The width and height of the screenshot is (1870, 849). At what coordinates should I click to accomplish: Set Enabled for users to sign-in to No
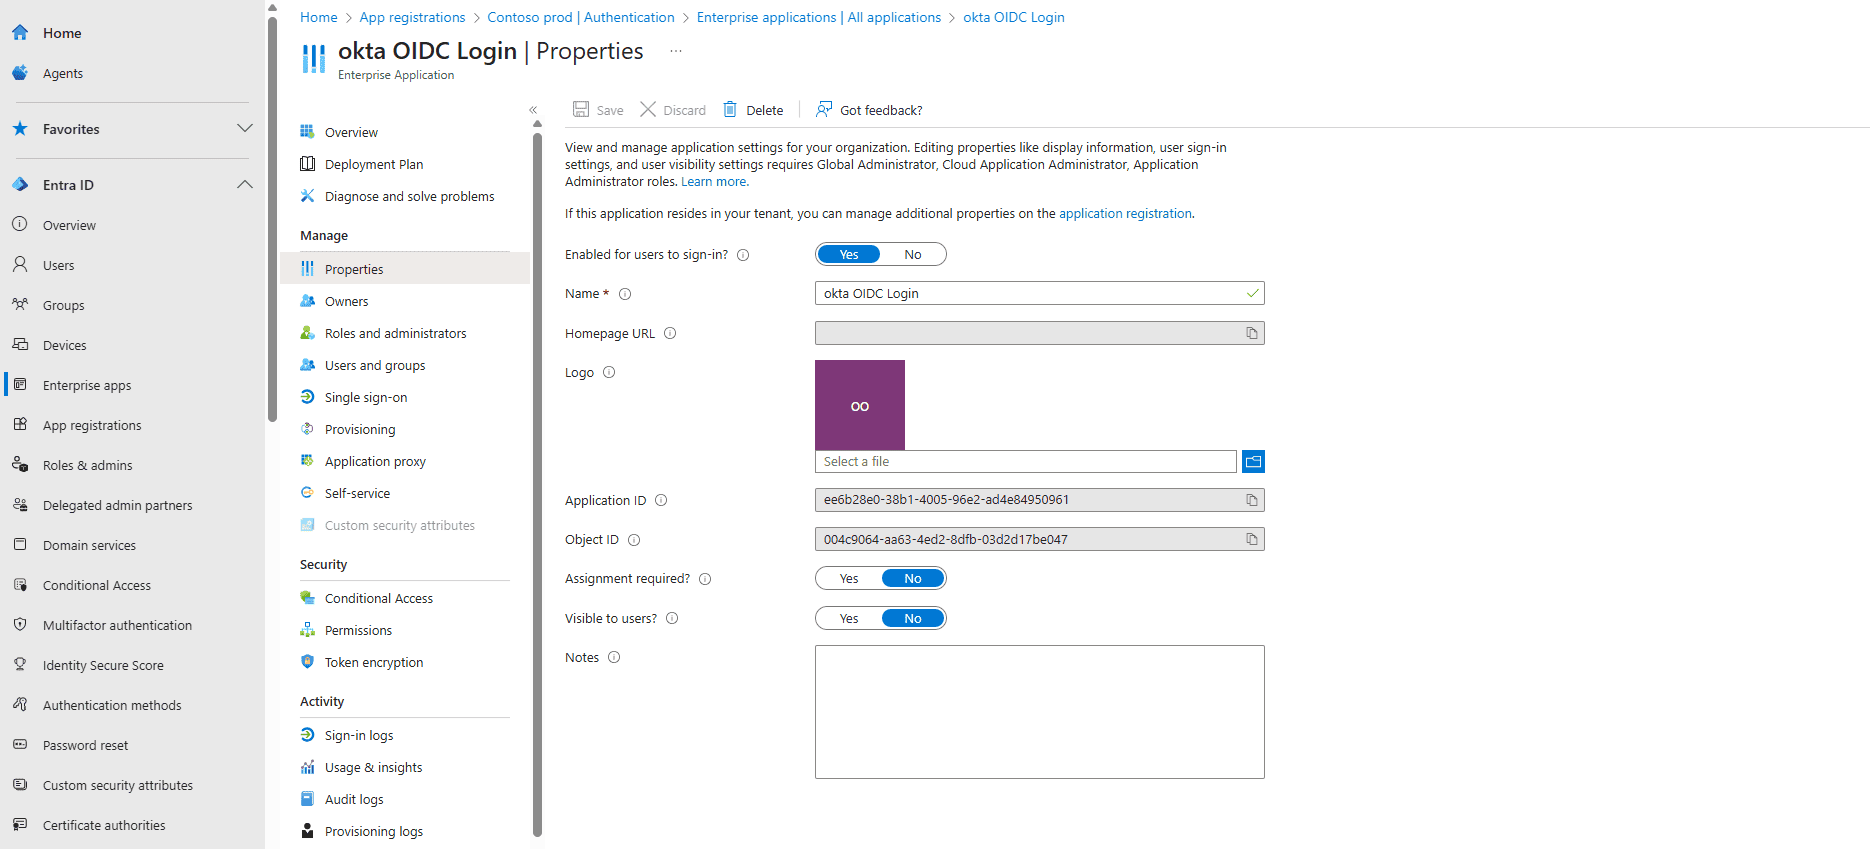[913, 254]
